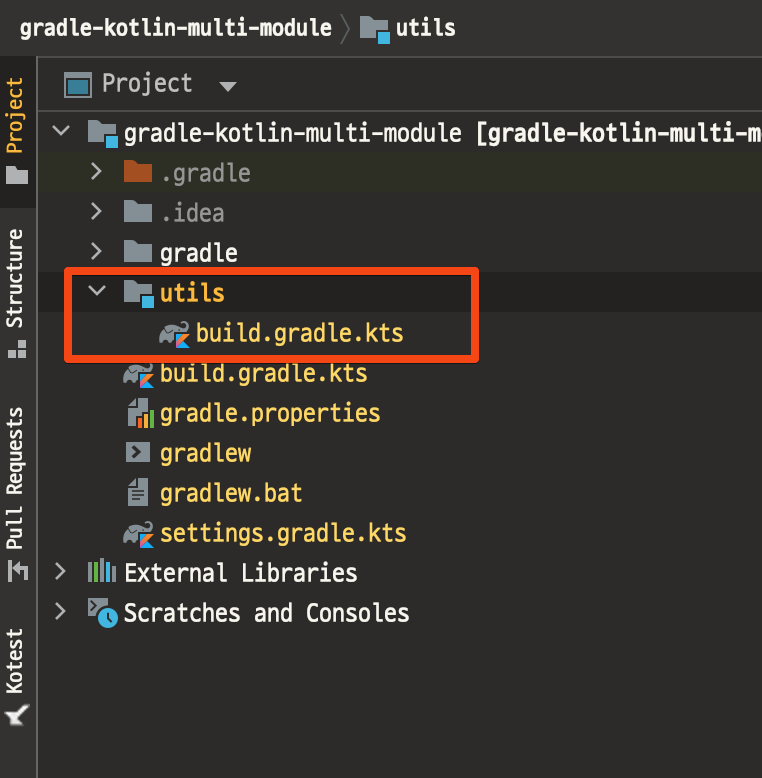Click Gradle icon of root build.gradle.kts
The width and height of the screenshot is (762, 778).
point(138,376)
